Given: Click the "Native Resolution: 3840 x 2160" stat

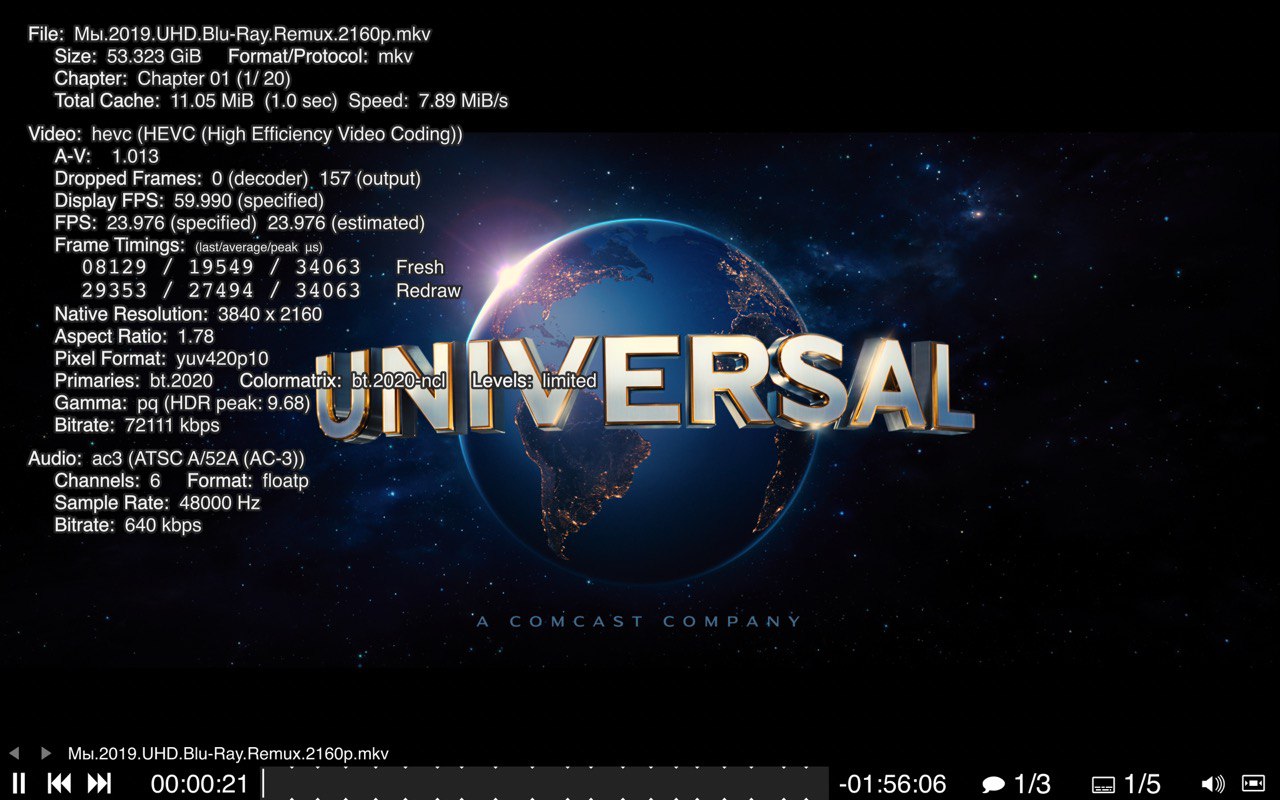Looking at the screenshot, I should [189, 314].
